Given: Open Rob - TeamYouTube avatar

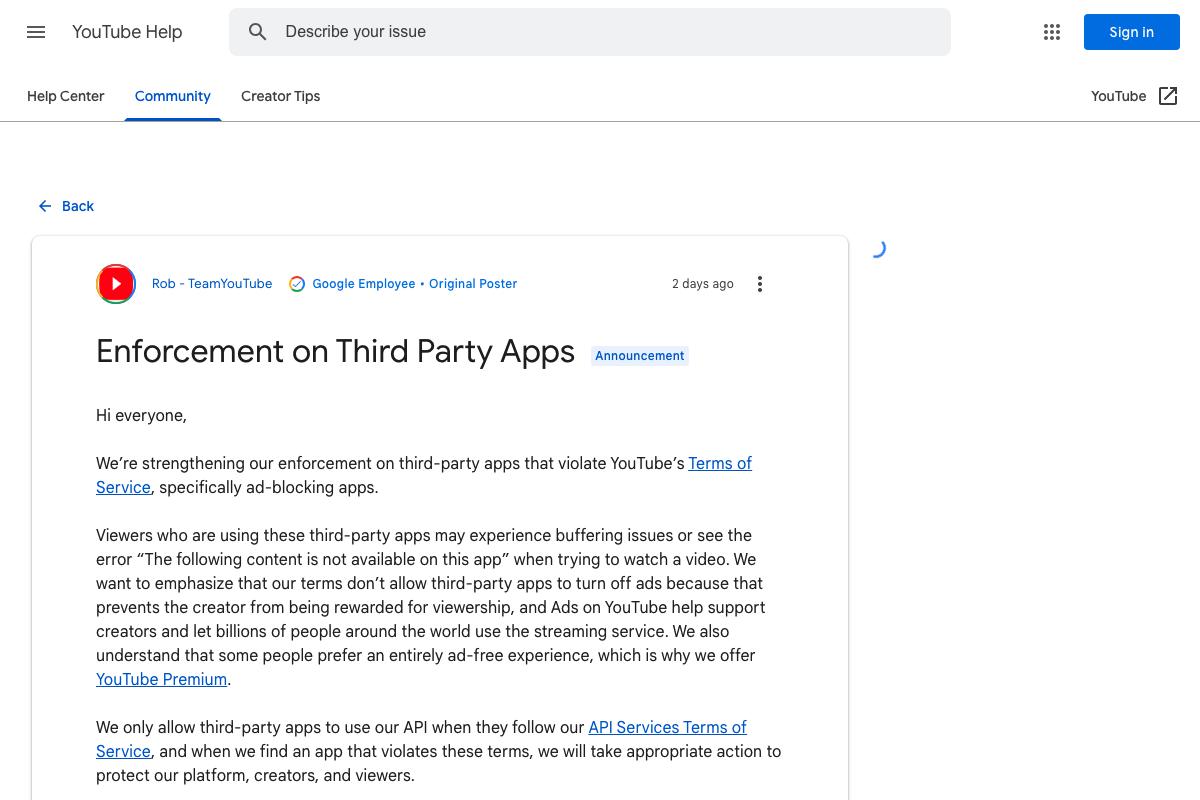Looking at the screenshot, I should click(x=116, y=284).
